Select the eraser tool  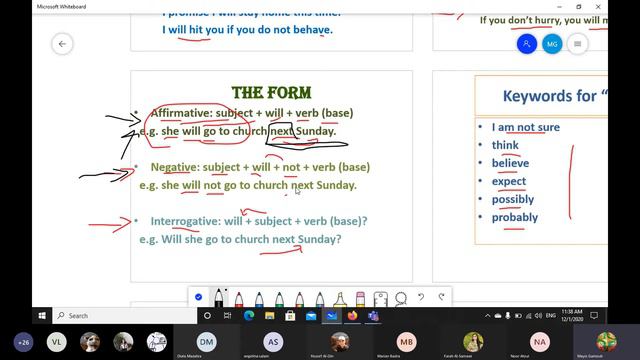(x=360, y=299)
